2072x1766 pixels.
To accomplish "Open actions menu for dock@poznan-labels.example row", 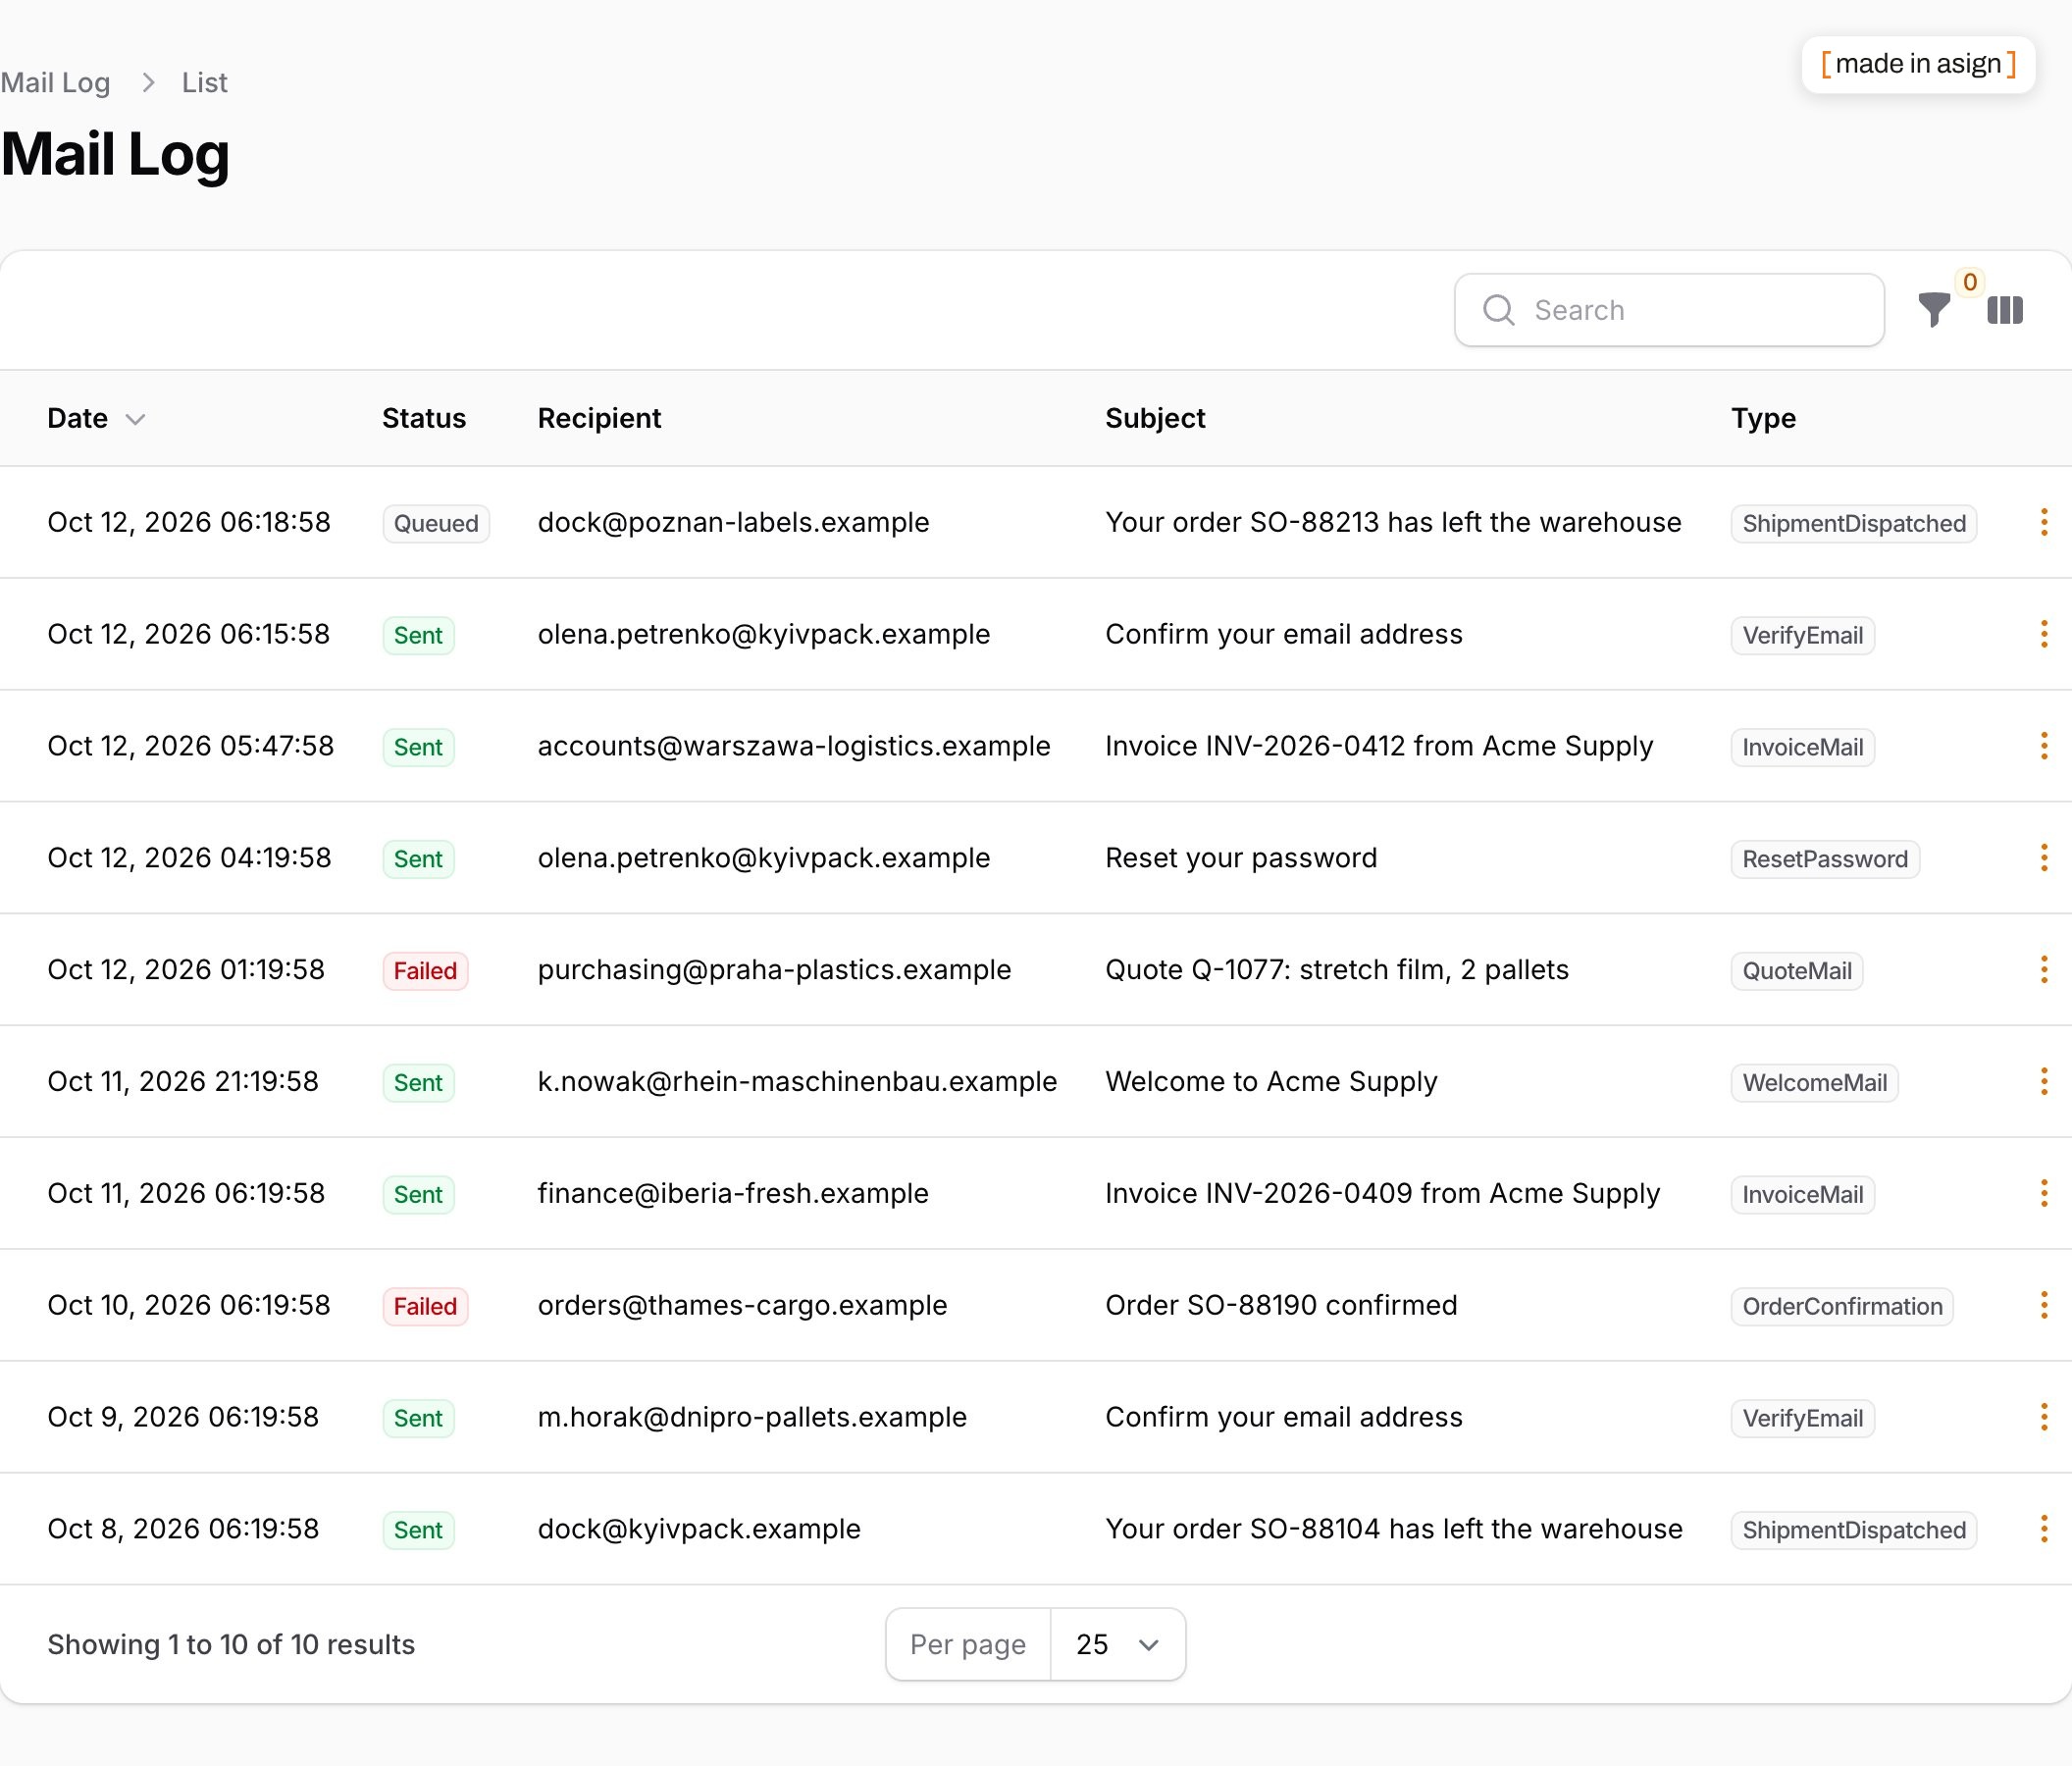I will (2043, 522).
